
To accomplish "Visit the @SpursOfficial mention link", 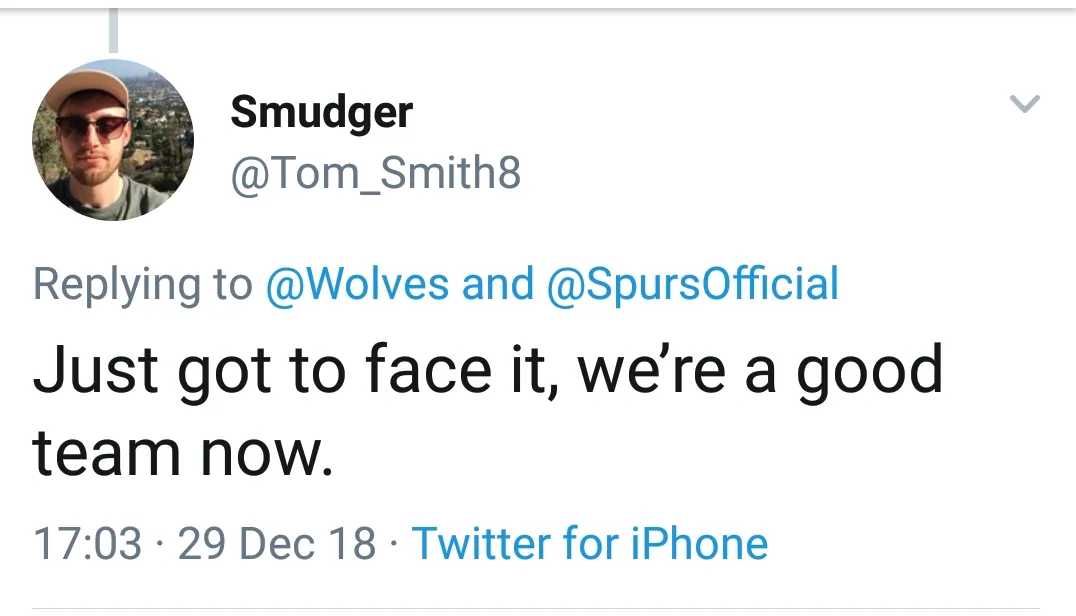I will coord(692,284).
